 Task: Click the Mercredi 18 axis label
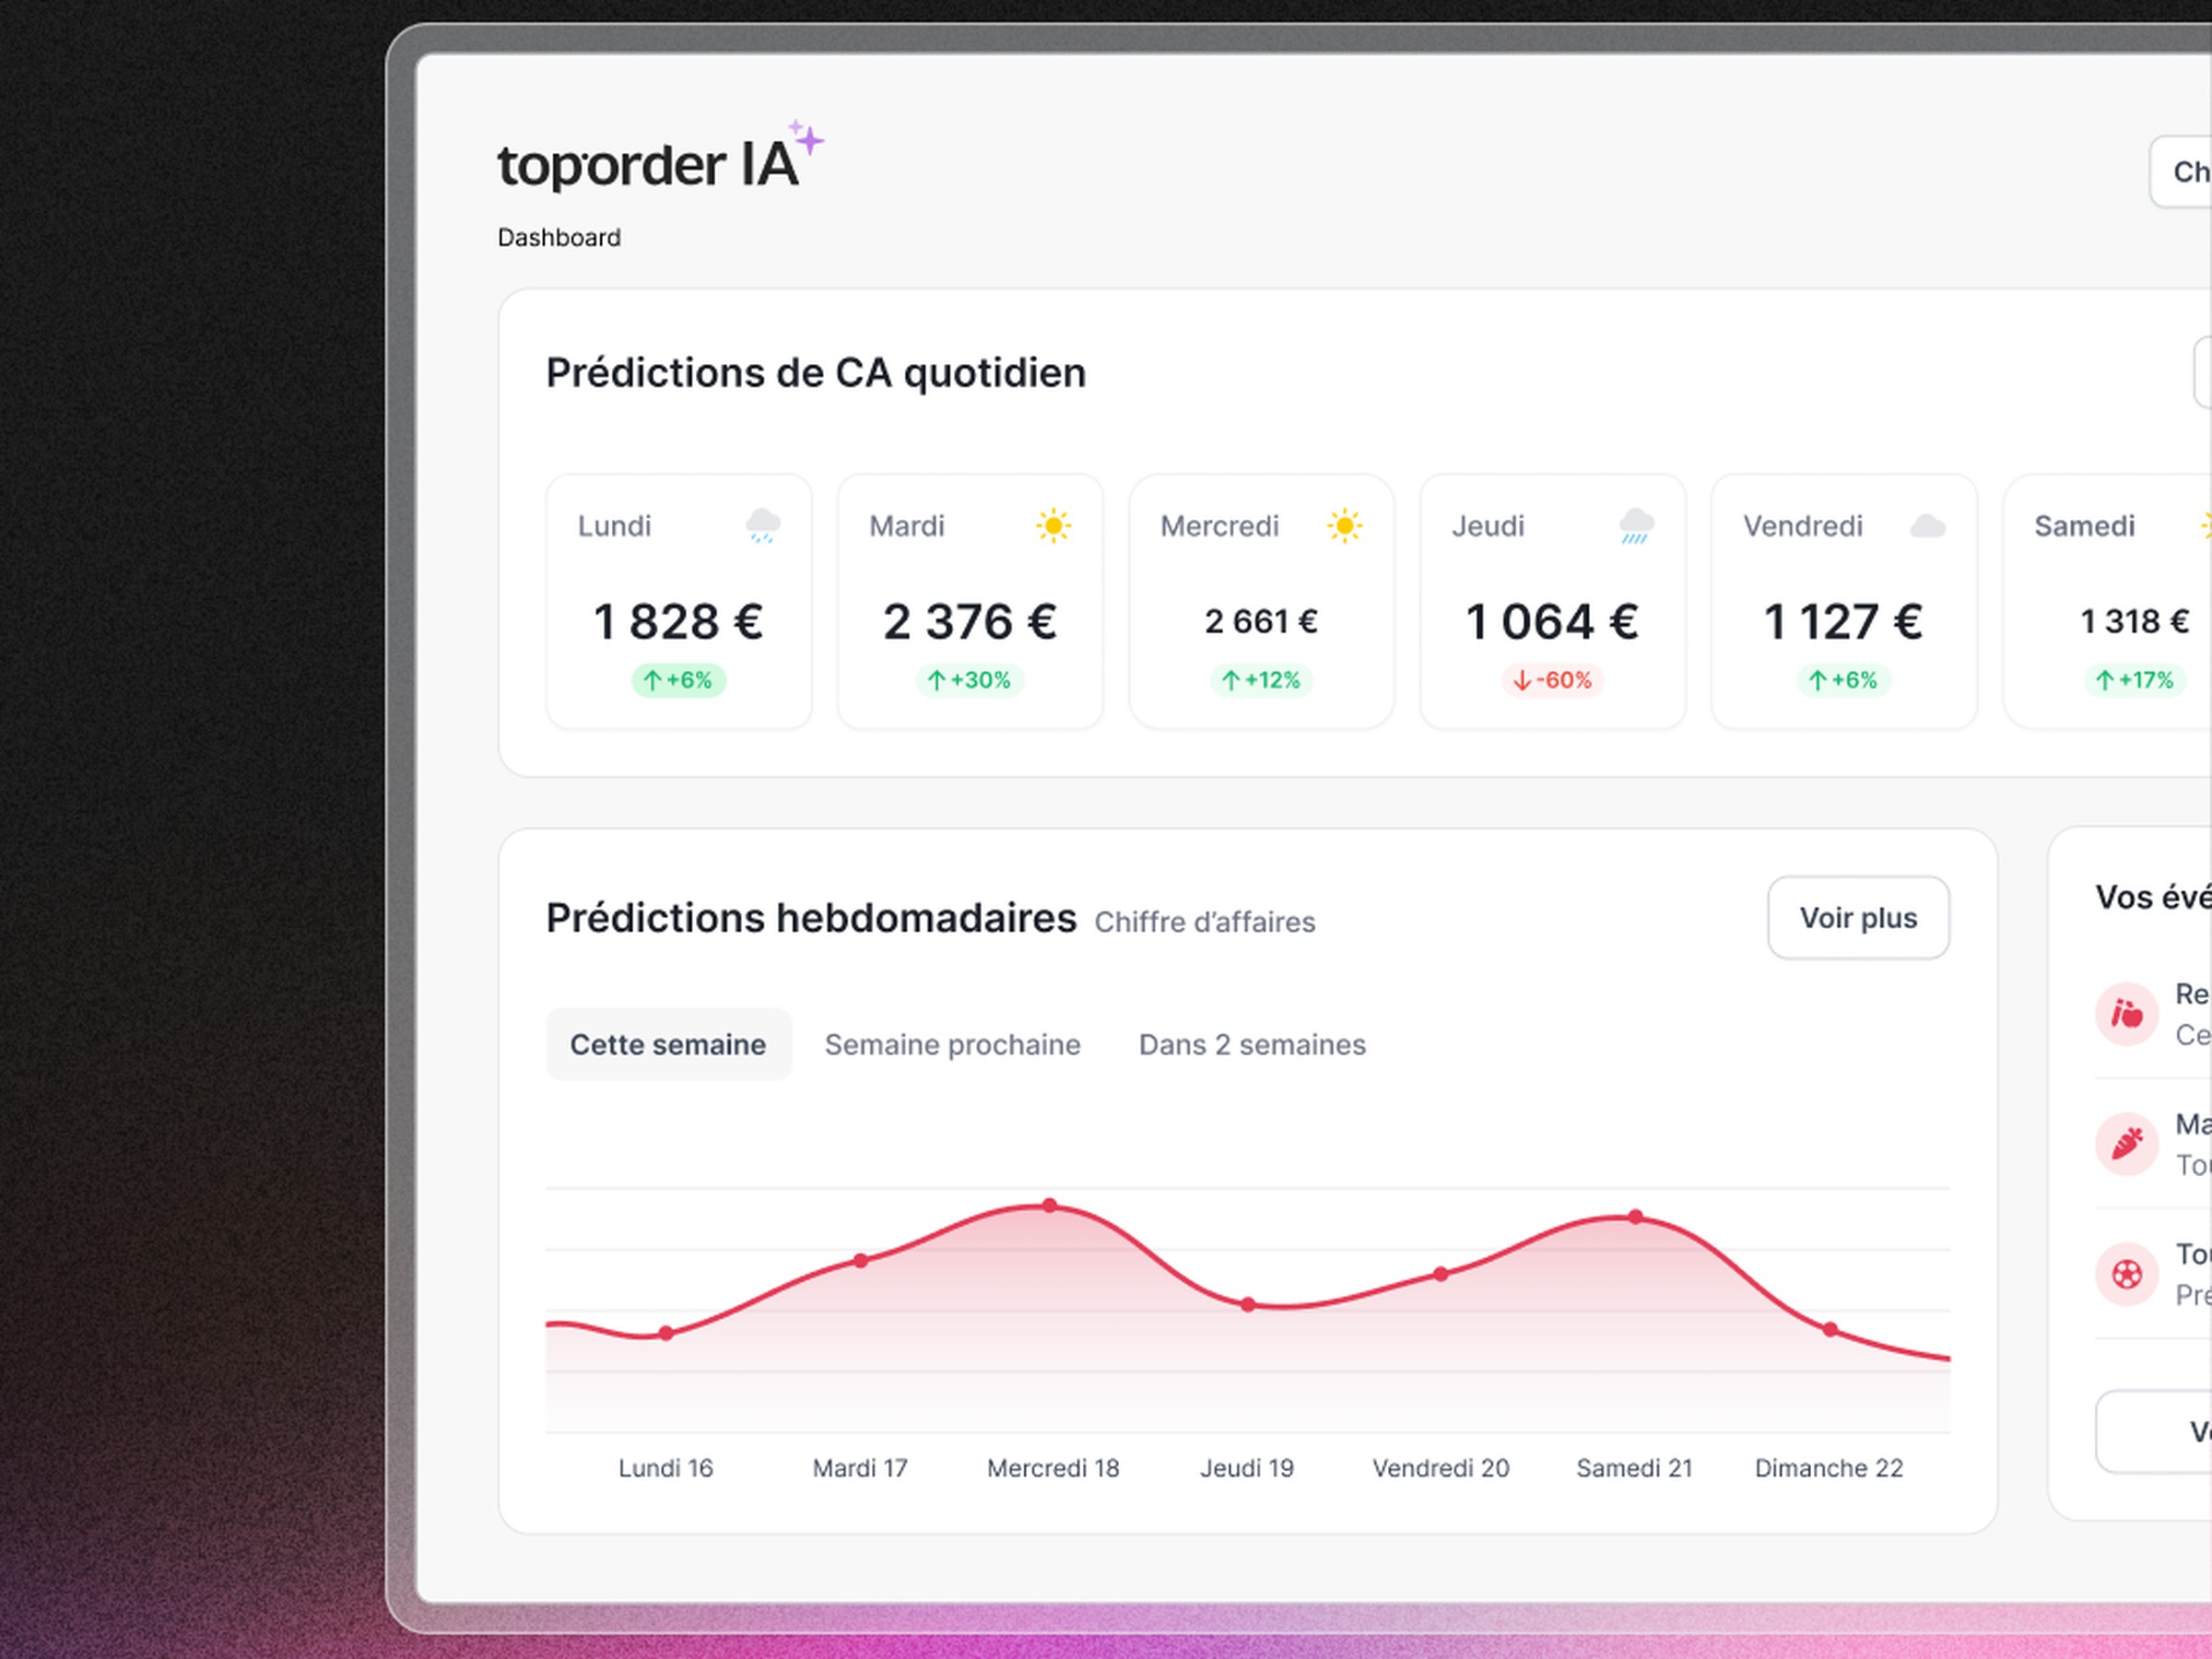point(1053,1468)
